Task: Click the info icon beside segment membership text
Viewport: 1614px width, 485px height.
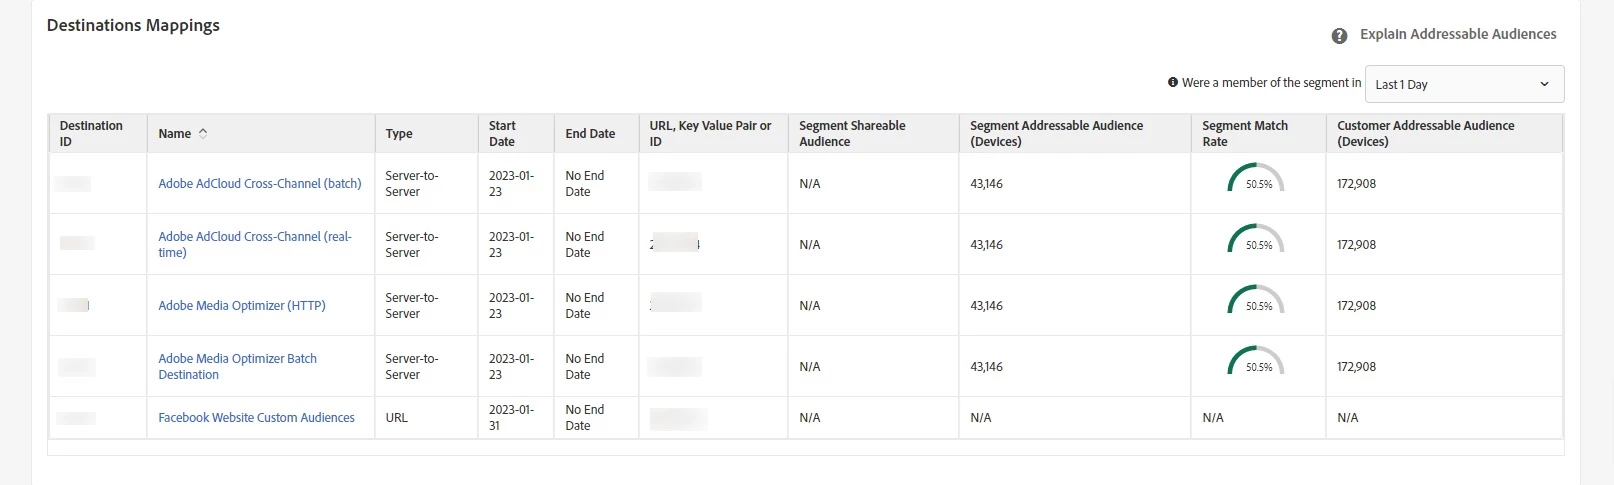Action: 1173,83
